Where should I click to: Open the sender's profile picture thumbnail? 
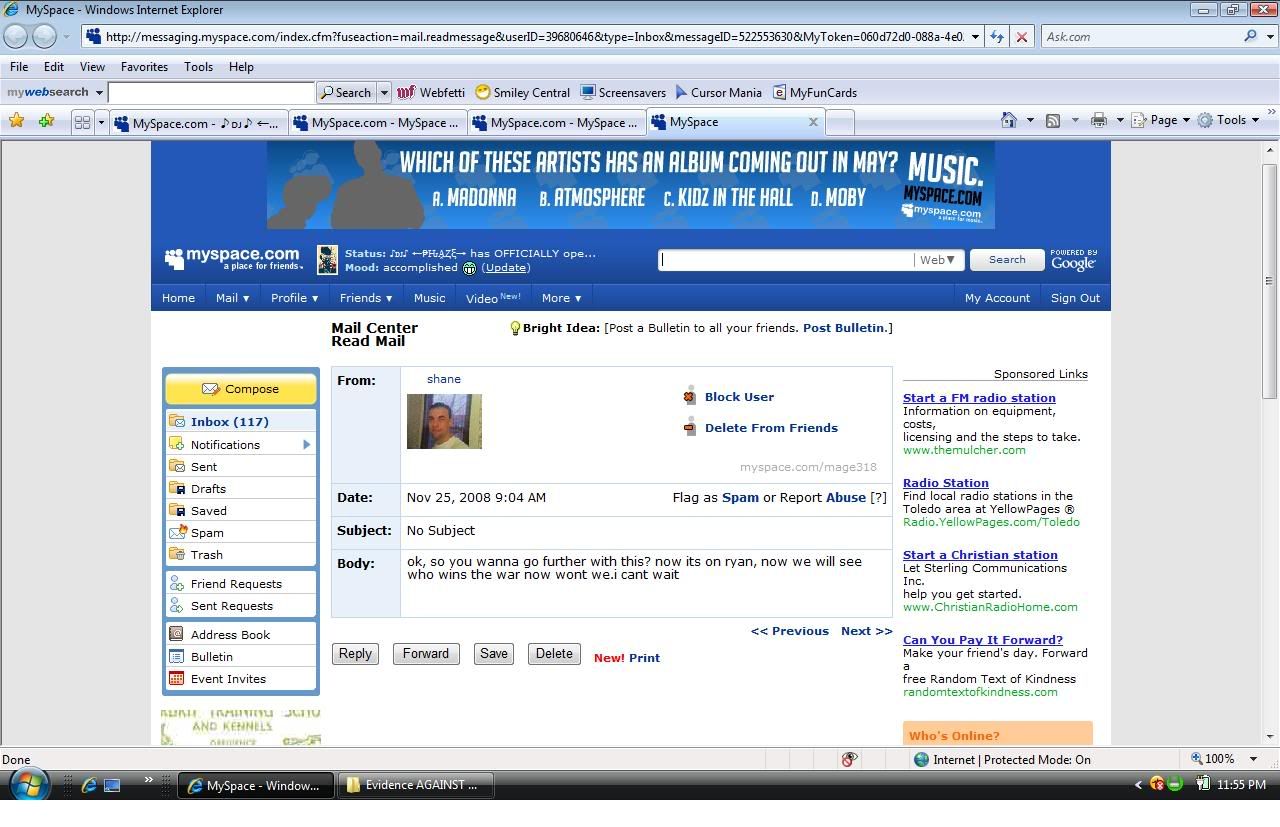[444, 421]
